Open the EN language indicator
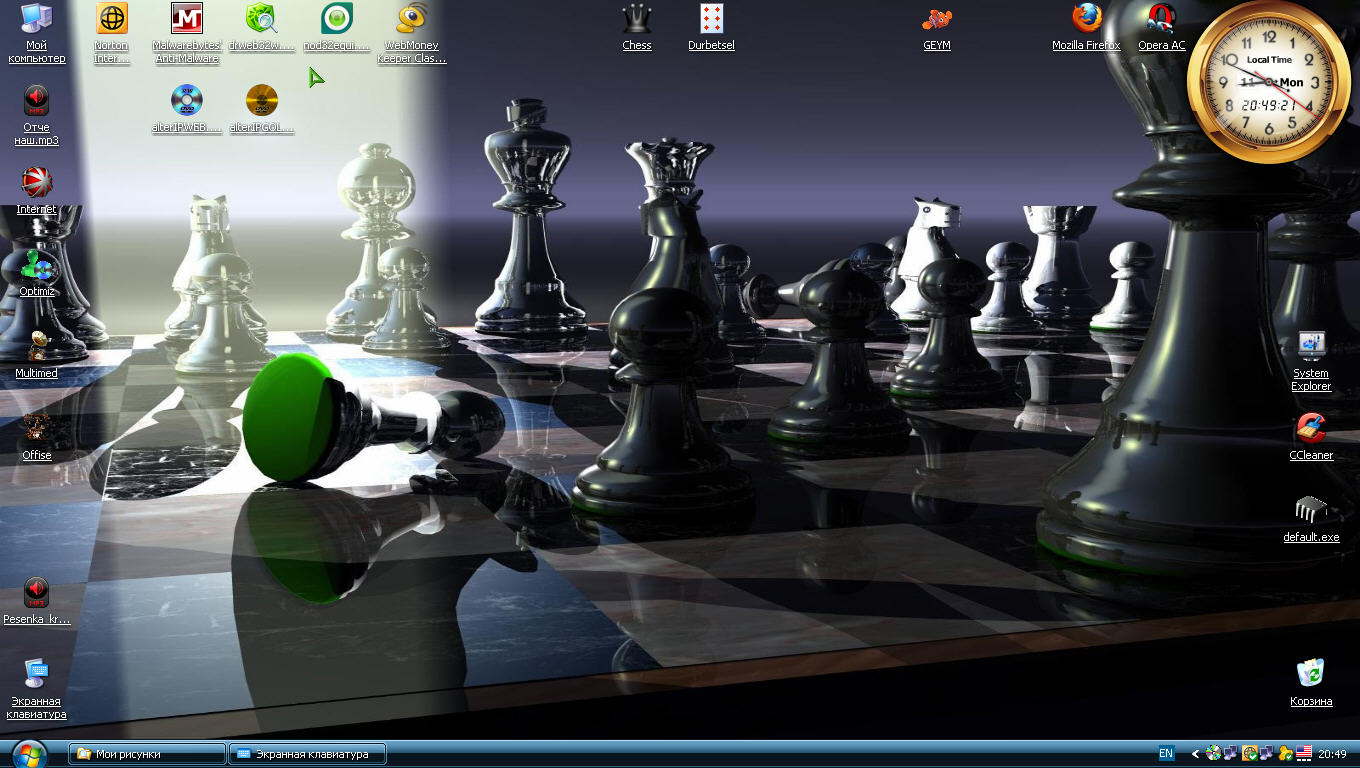The width and height of the screenshot is (1360, 768). coord(1167,753)
